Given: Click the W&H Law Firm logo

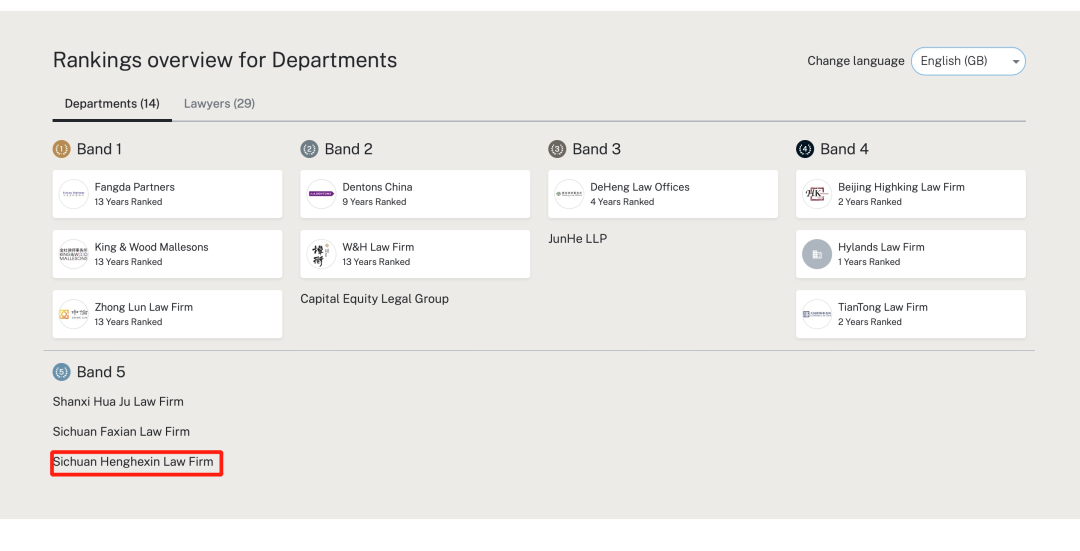Looking at the screenshot, I should pyautogui.click(x=321, y=254).
